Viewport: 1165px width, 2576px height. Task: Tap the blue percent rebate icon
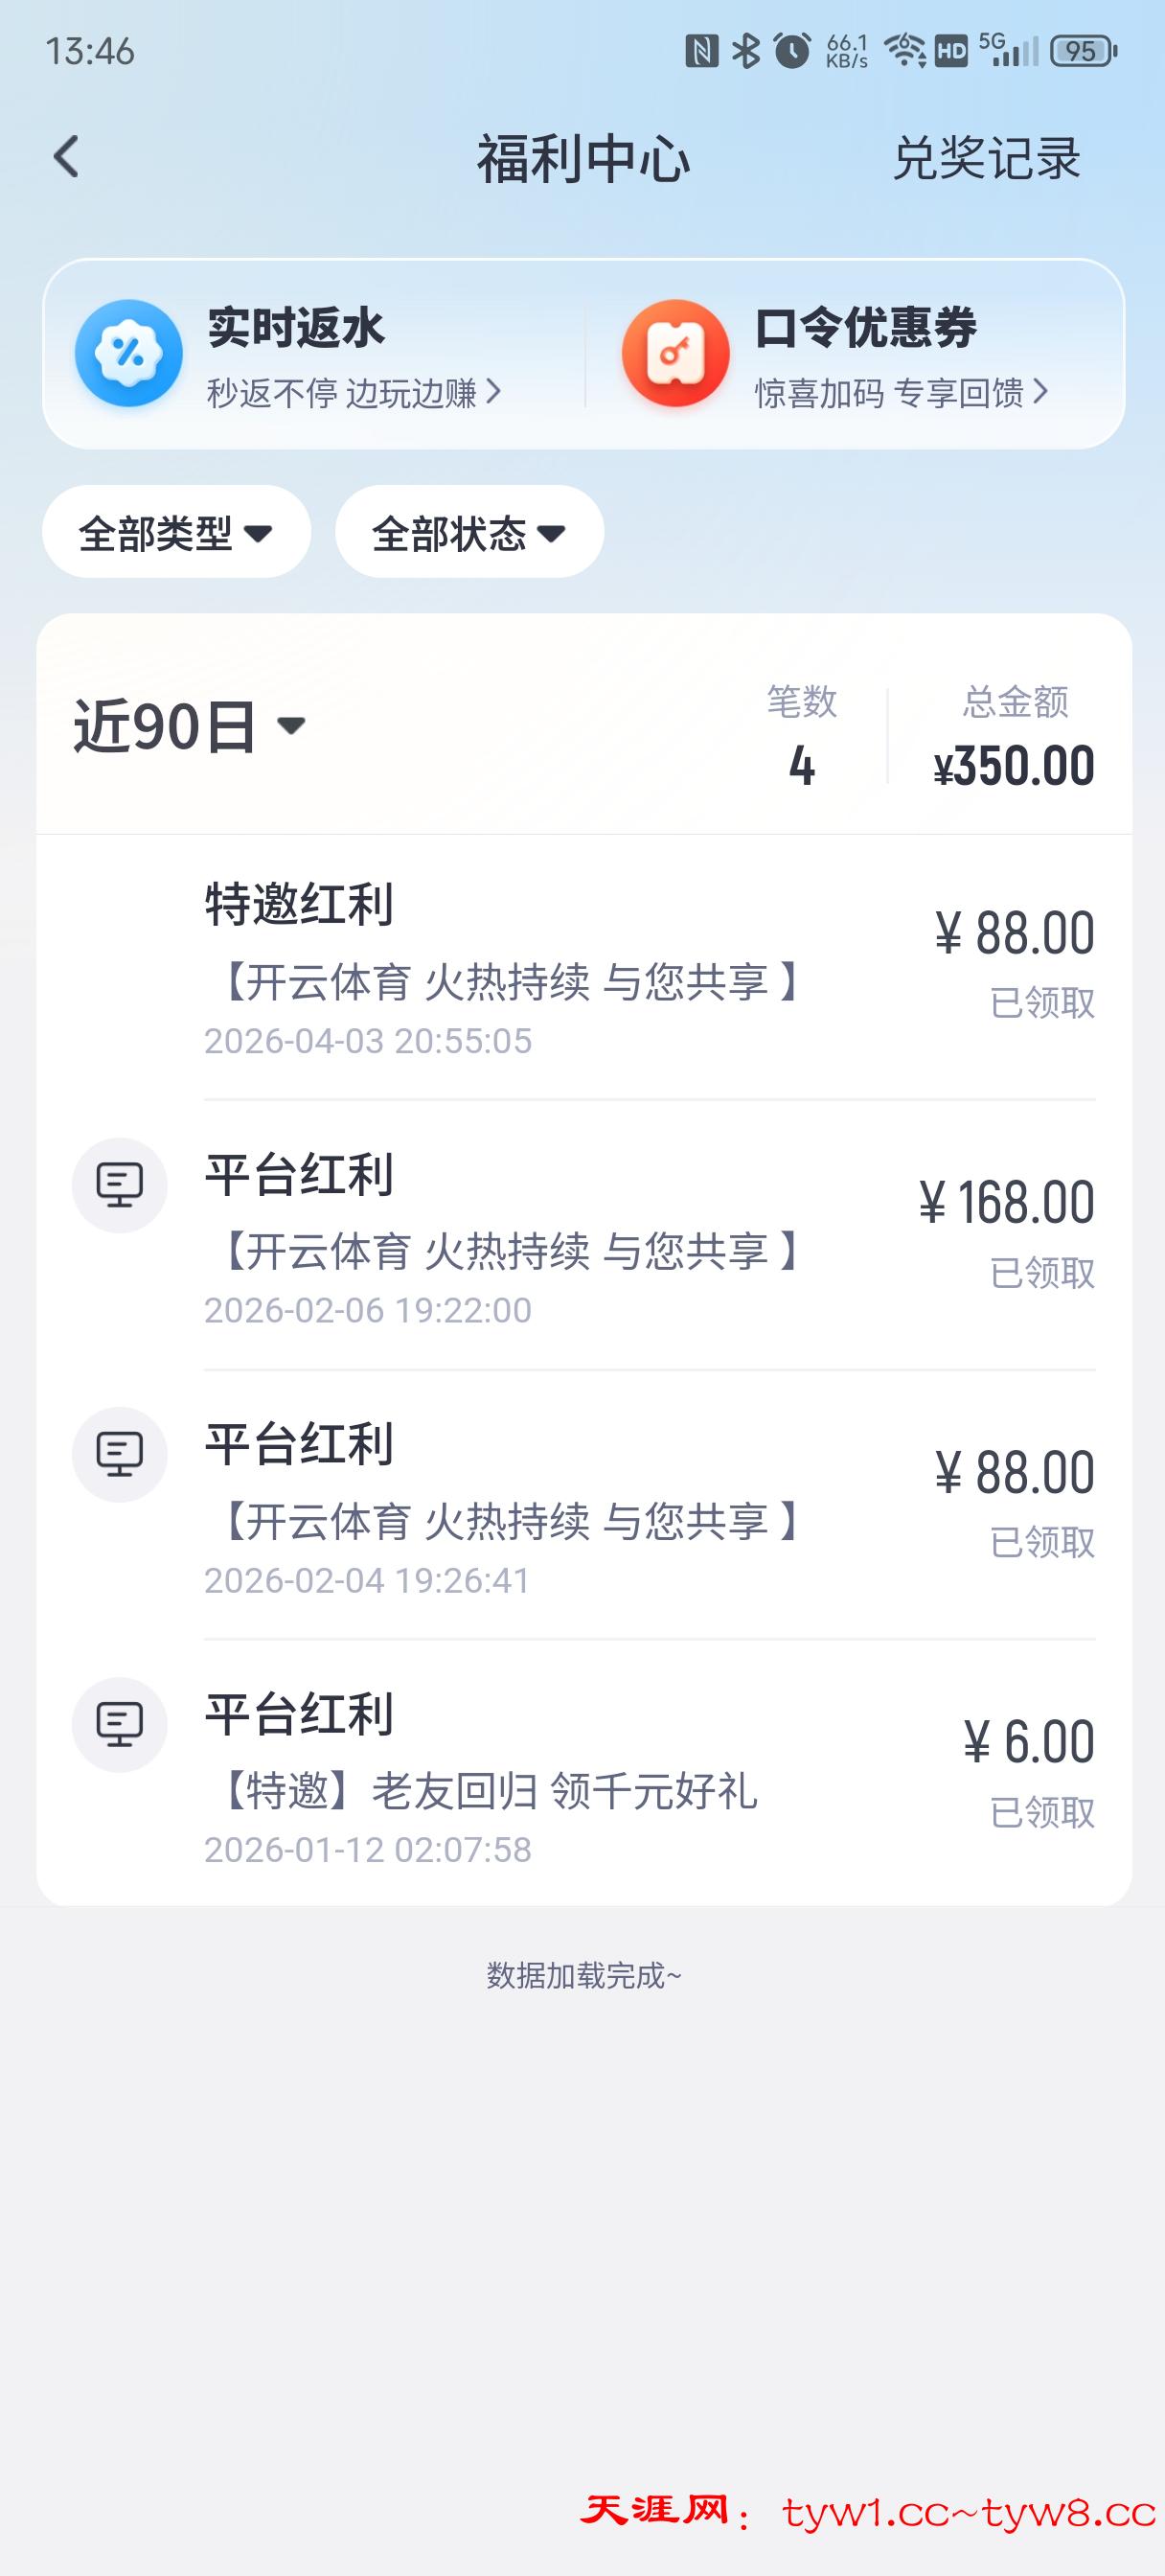tap(129, 353)
